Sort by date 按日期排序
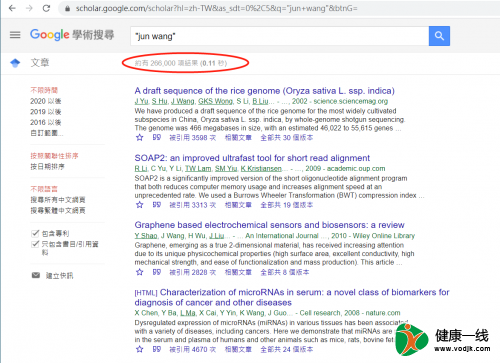The height and width of the screenshot is (363, 500). (47, 166)
